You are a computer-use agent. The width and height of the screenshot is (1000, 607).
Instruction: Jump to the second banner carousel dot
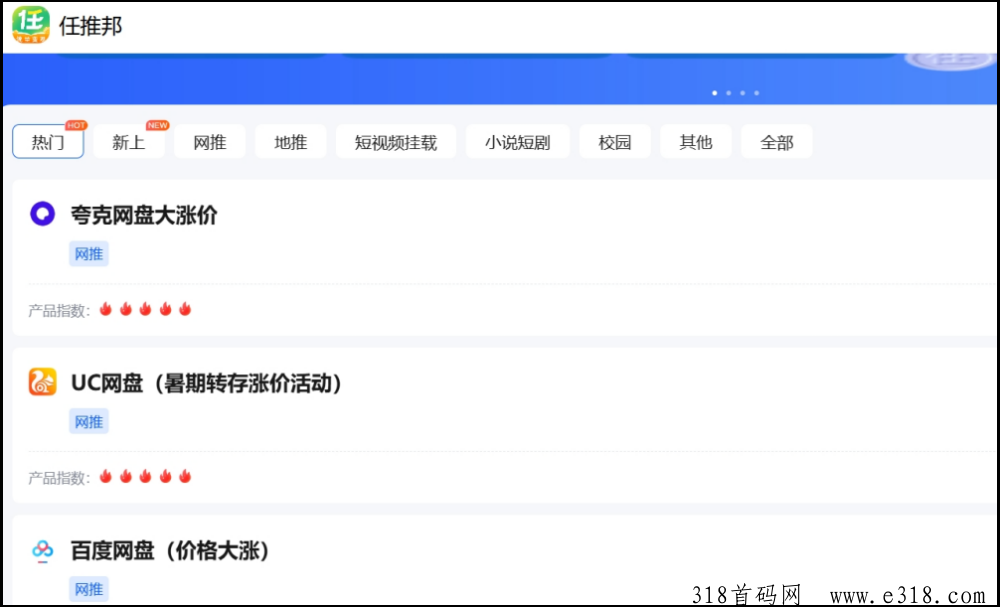click(x=728, y=93)
